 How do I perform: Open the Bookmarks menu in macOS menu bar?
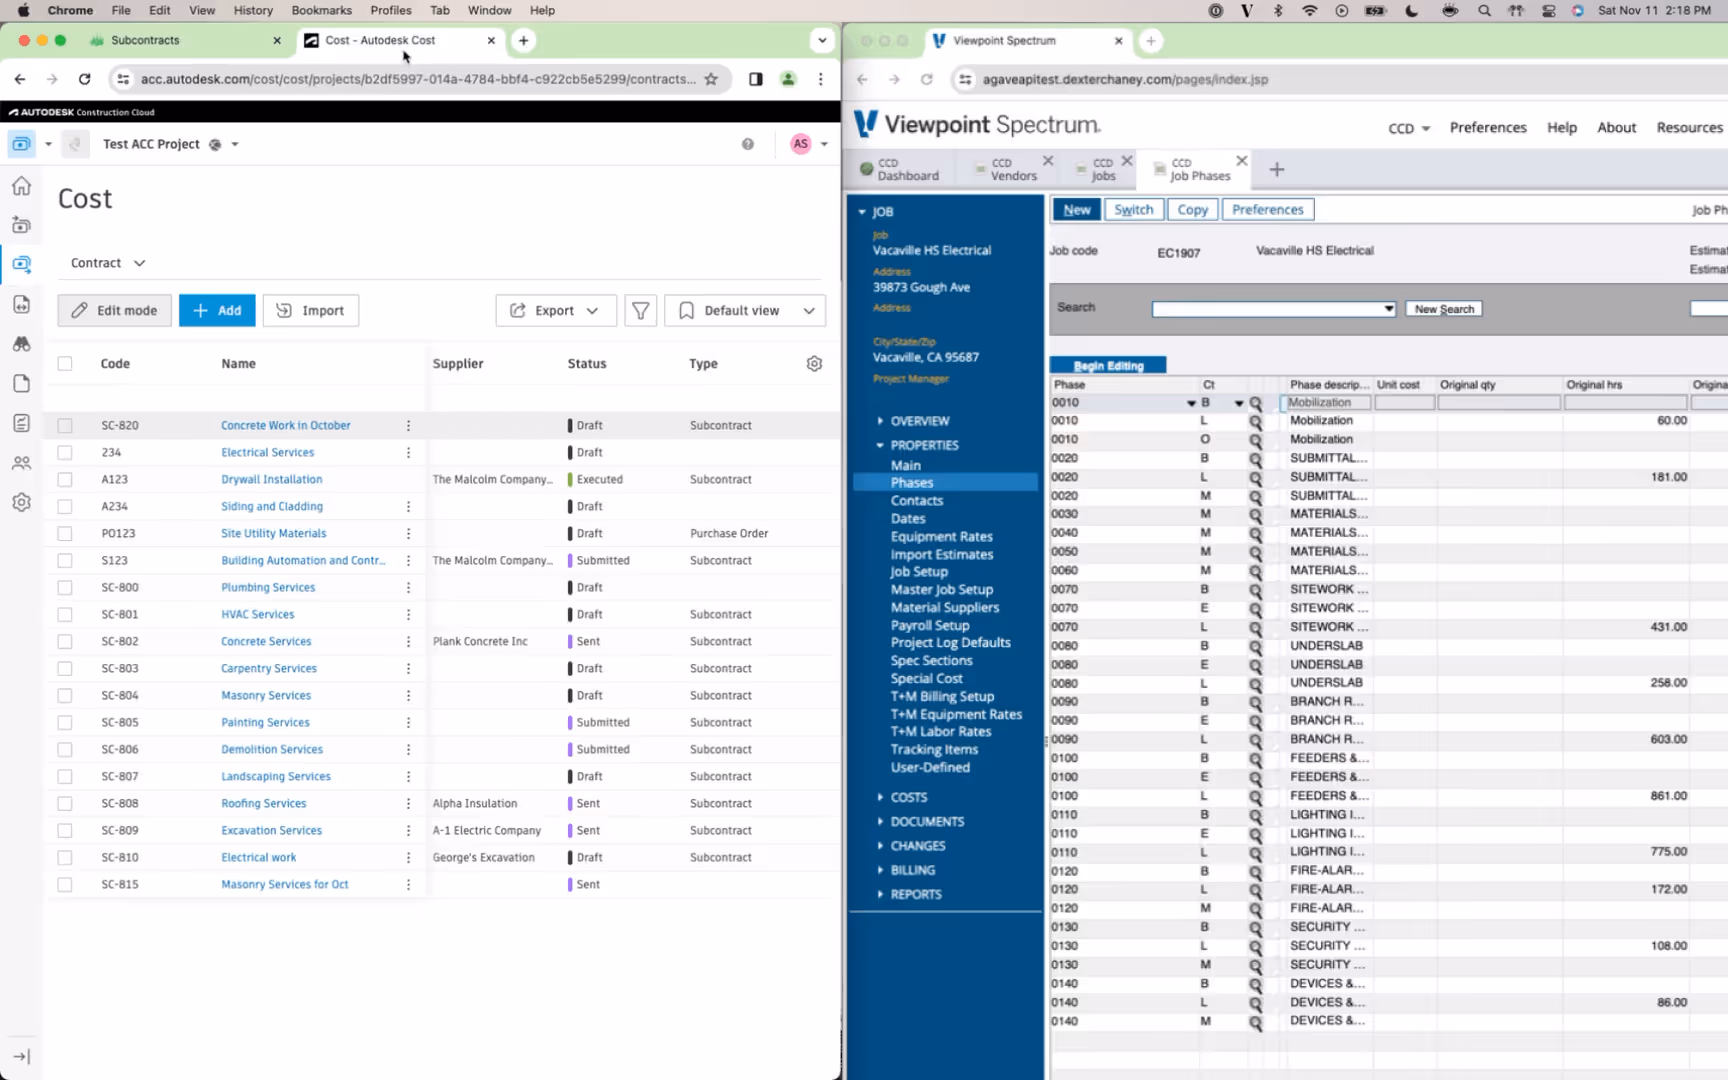click(321, 10)
